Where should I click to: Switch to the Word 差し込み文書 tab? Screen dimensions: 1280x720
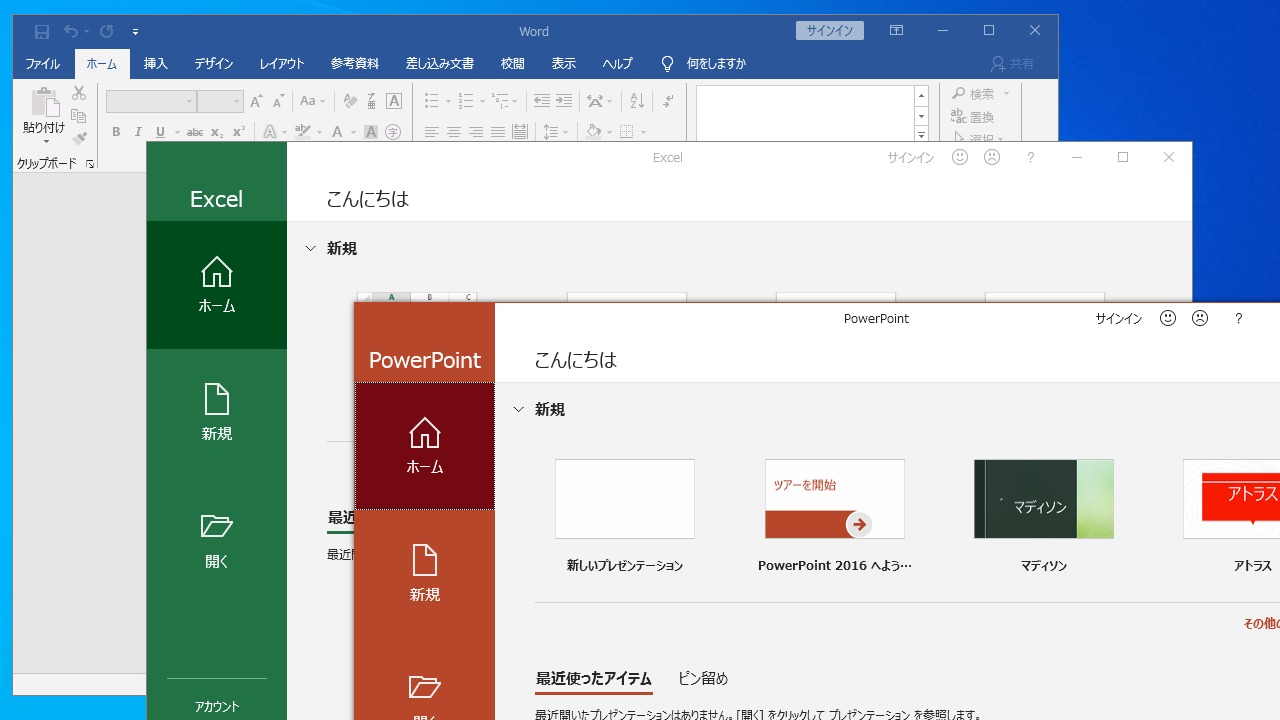pos(440,63)
